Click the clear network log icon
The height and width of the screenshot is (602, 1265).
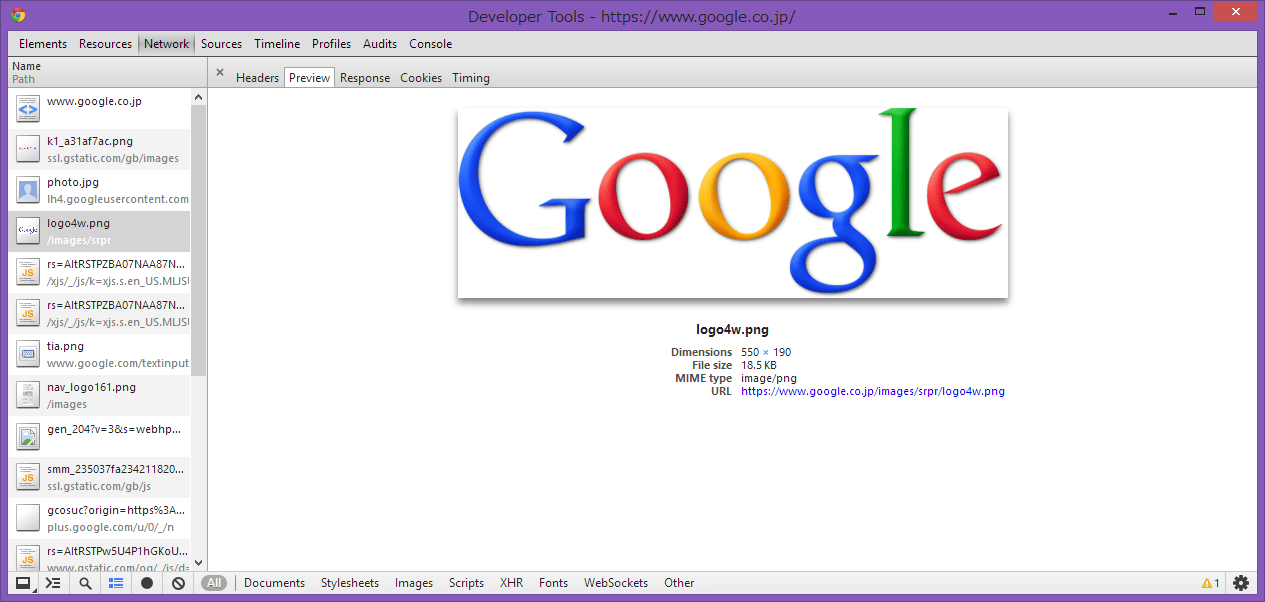(178, 583)
